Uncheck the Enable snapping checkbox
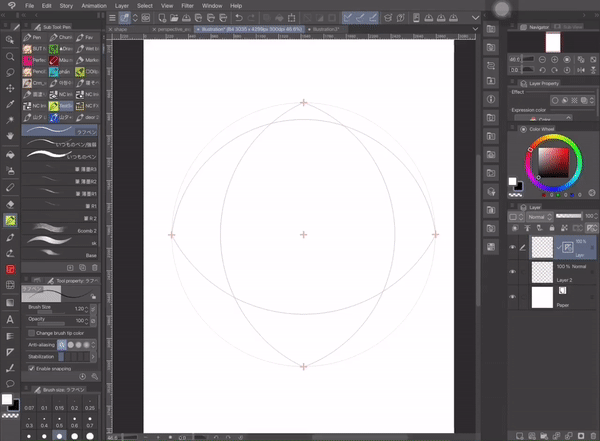 [x=29, y=369]
